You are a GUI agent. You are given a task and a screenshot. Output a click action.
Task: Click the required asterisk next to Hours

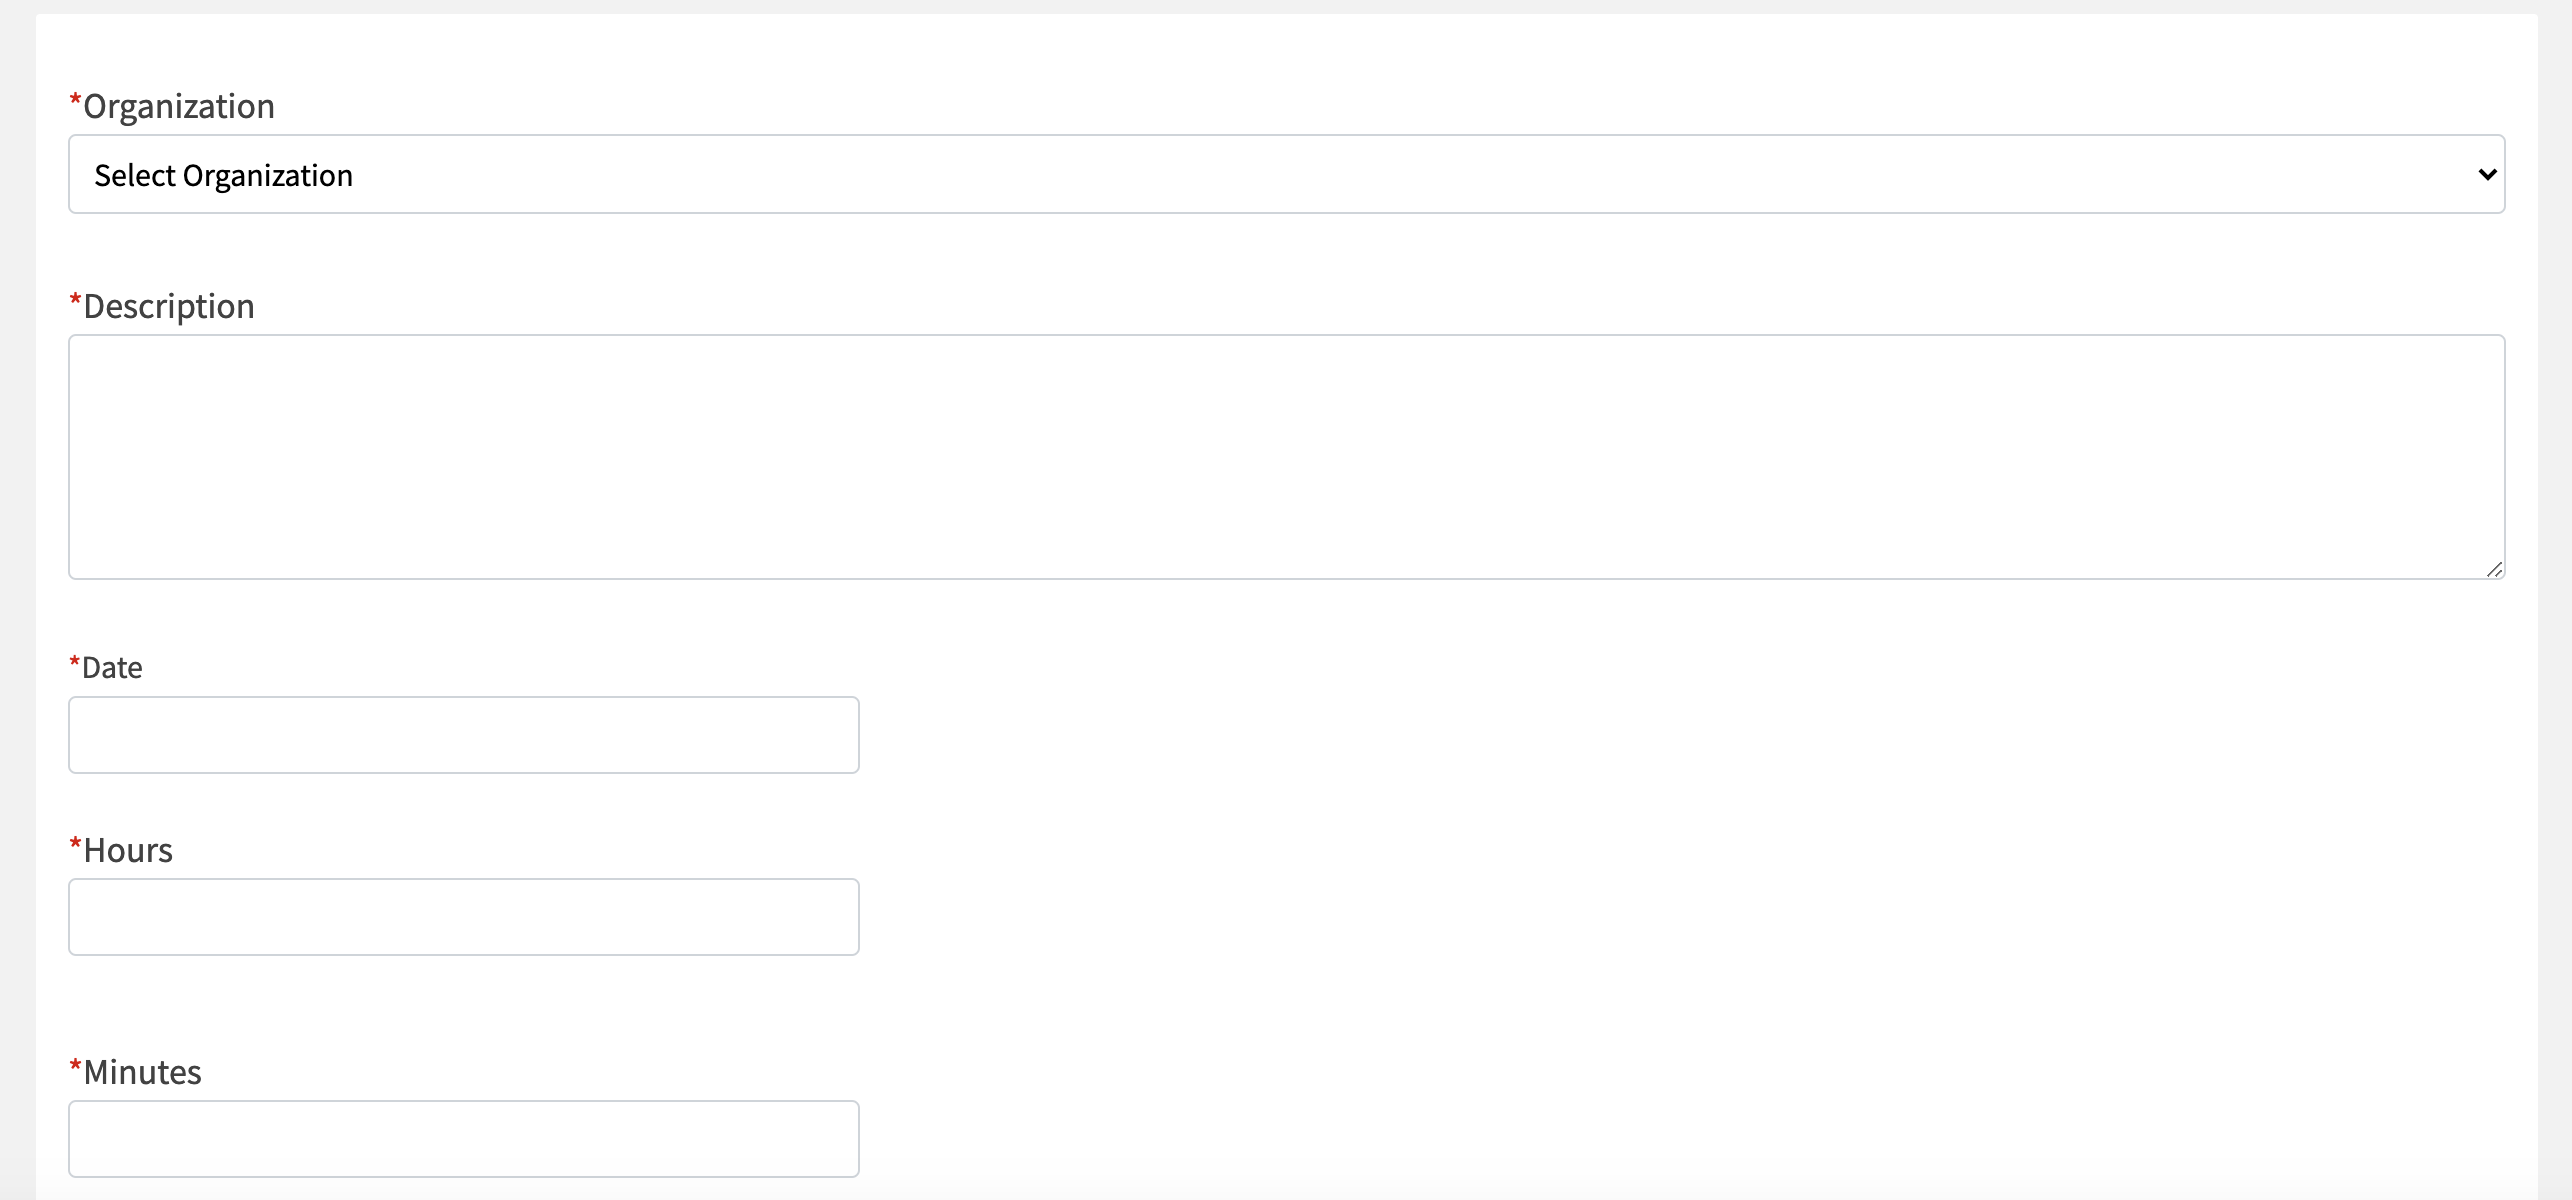pos(75,846)
